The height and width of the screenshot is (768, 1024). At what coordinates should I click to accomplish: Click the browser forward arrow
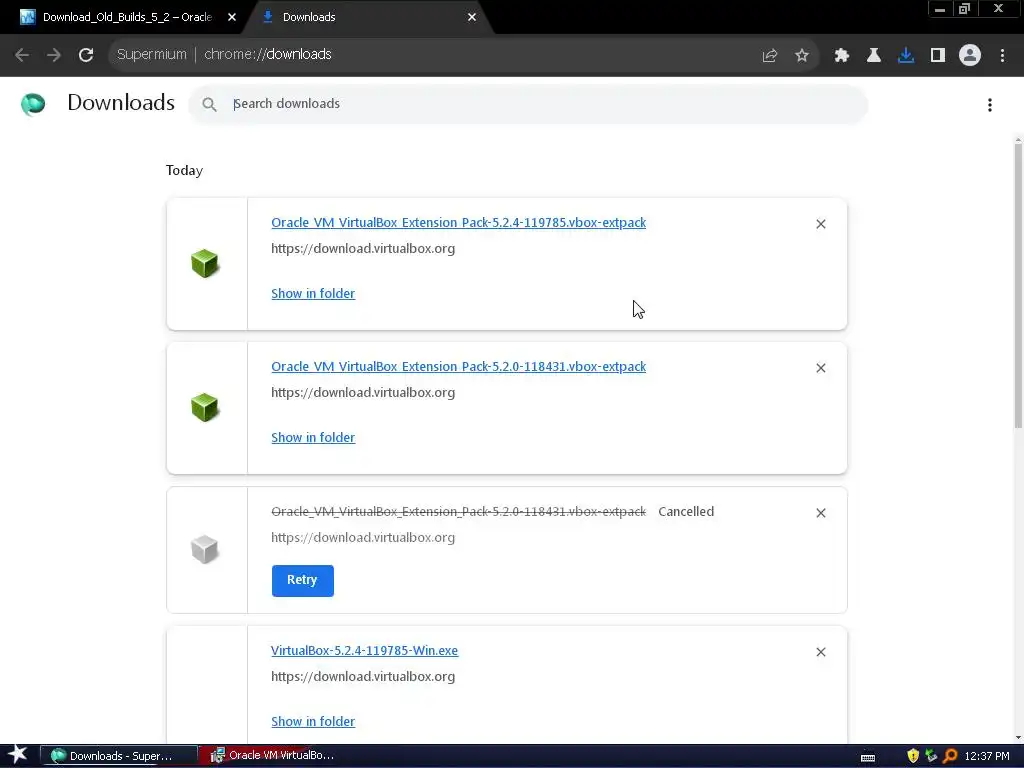pyautogui.click(x=54, y=55)
